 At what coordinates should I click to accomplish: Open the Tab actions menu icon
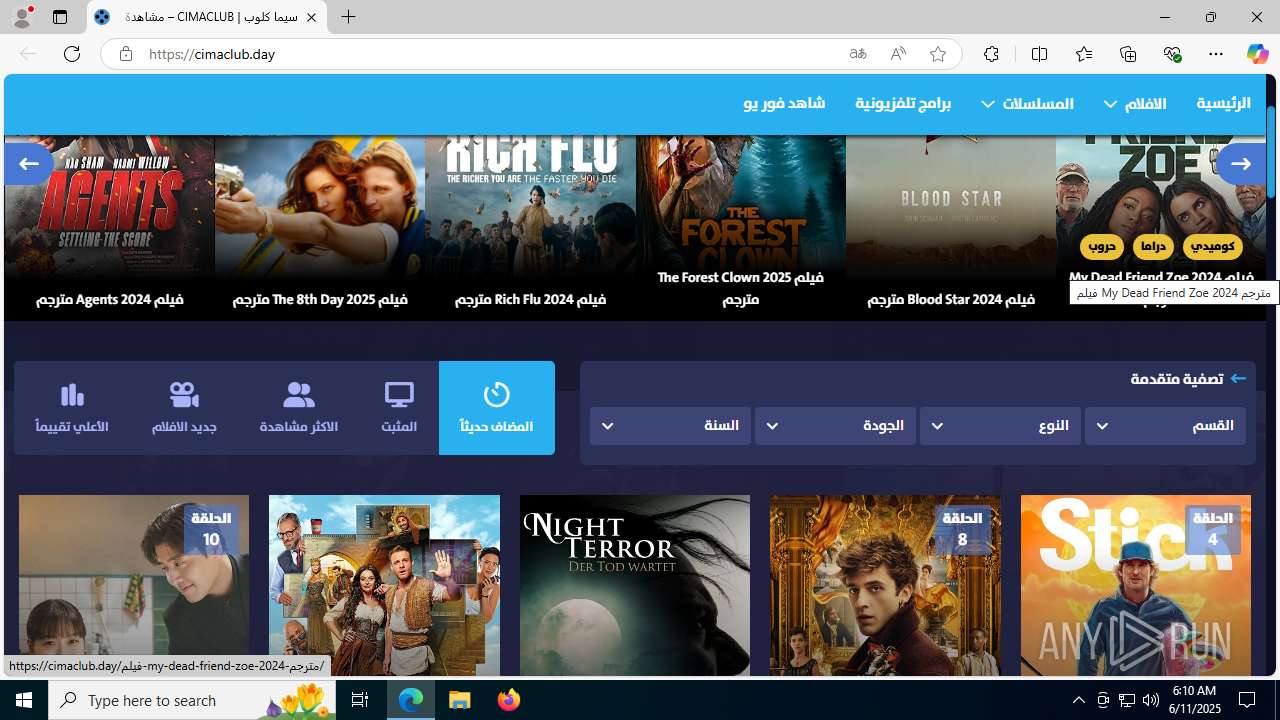[x=60, y=17]
